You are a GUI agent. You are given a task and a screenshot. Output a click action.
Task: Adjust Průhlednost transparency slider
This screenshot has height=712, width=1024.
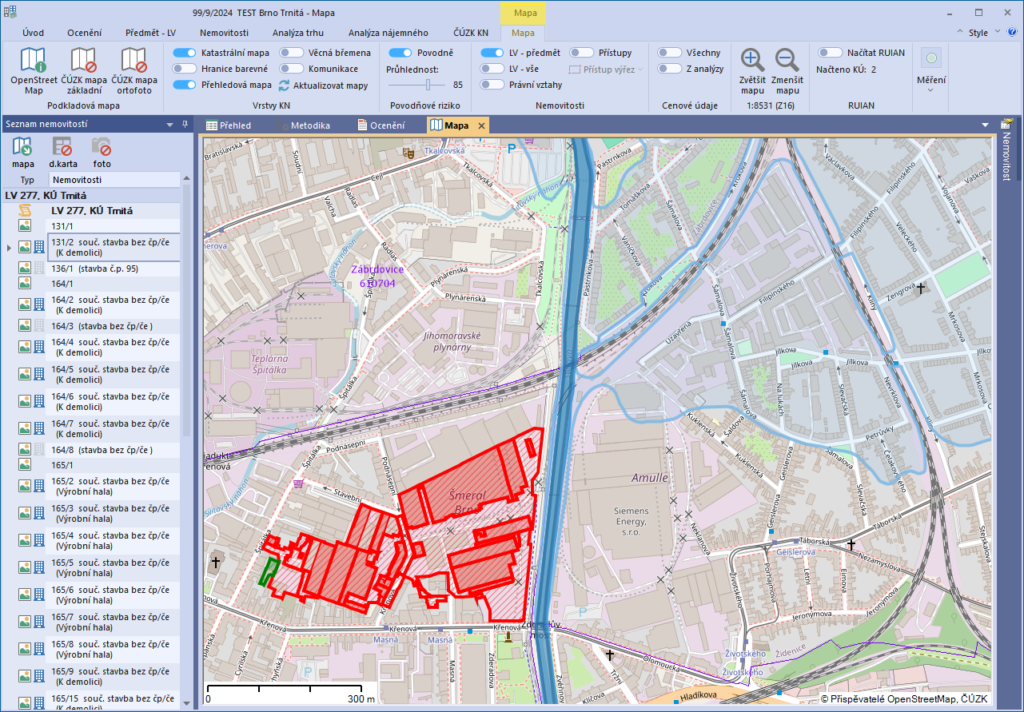click(x=428, y=85)
